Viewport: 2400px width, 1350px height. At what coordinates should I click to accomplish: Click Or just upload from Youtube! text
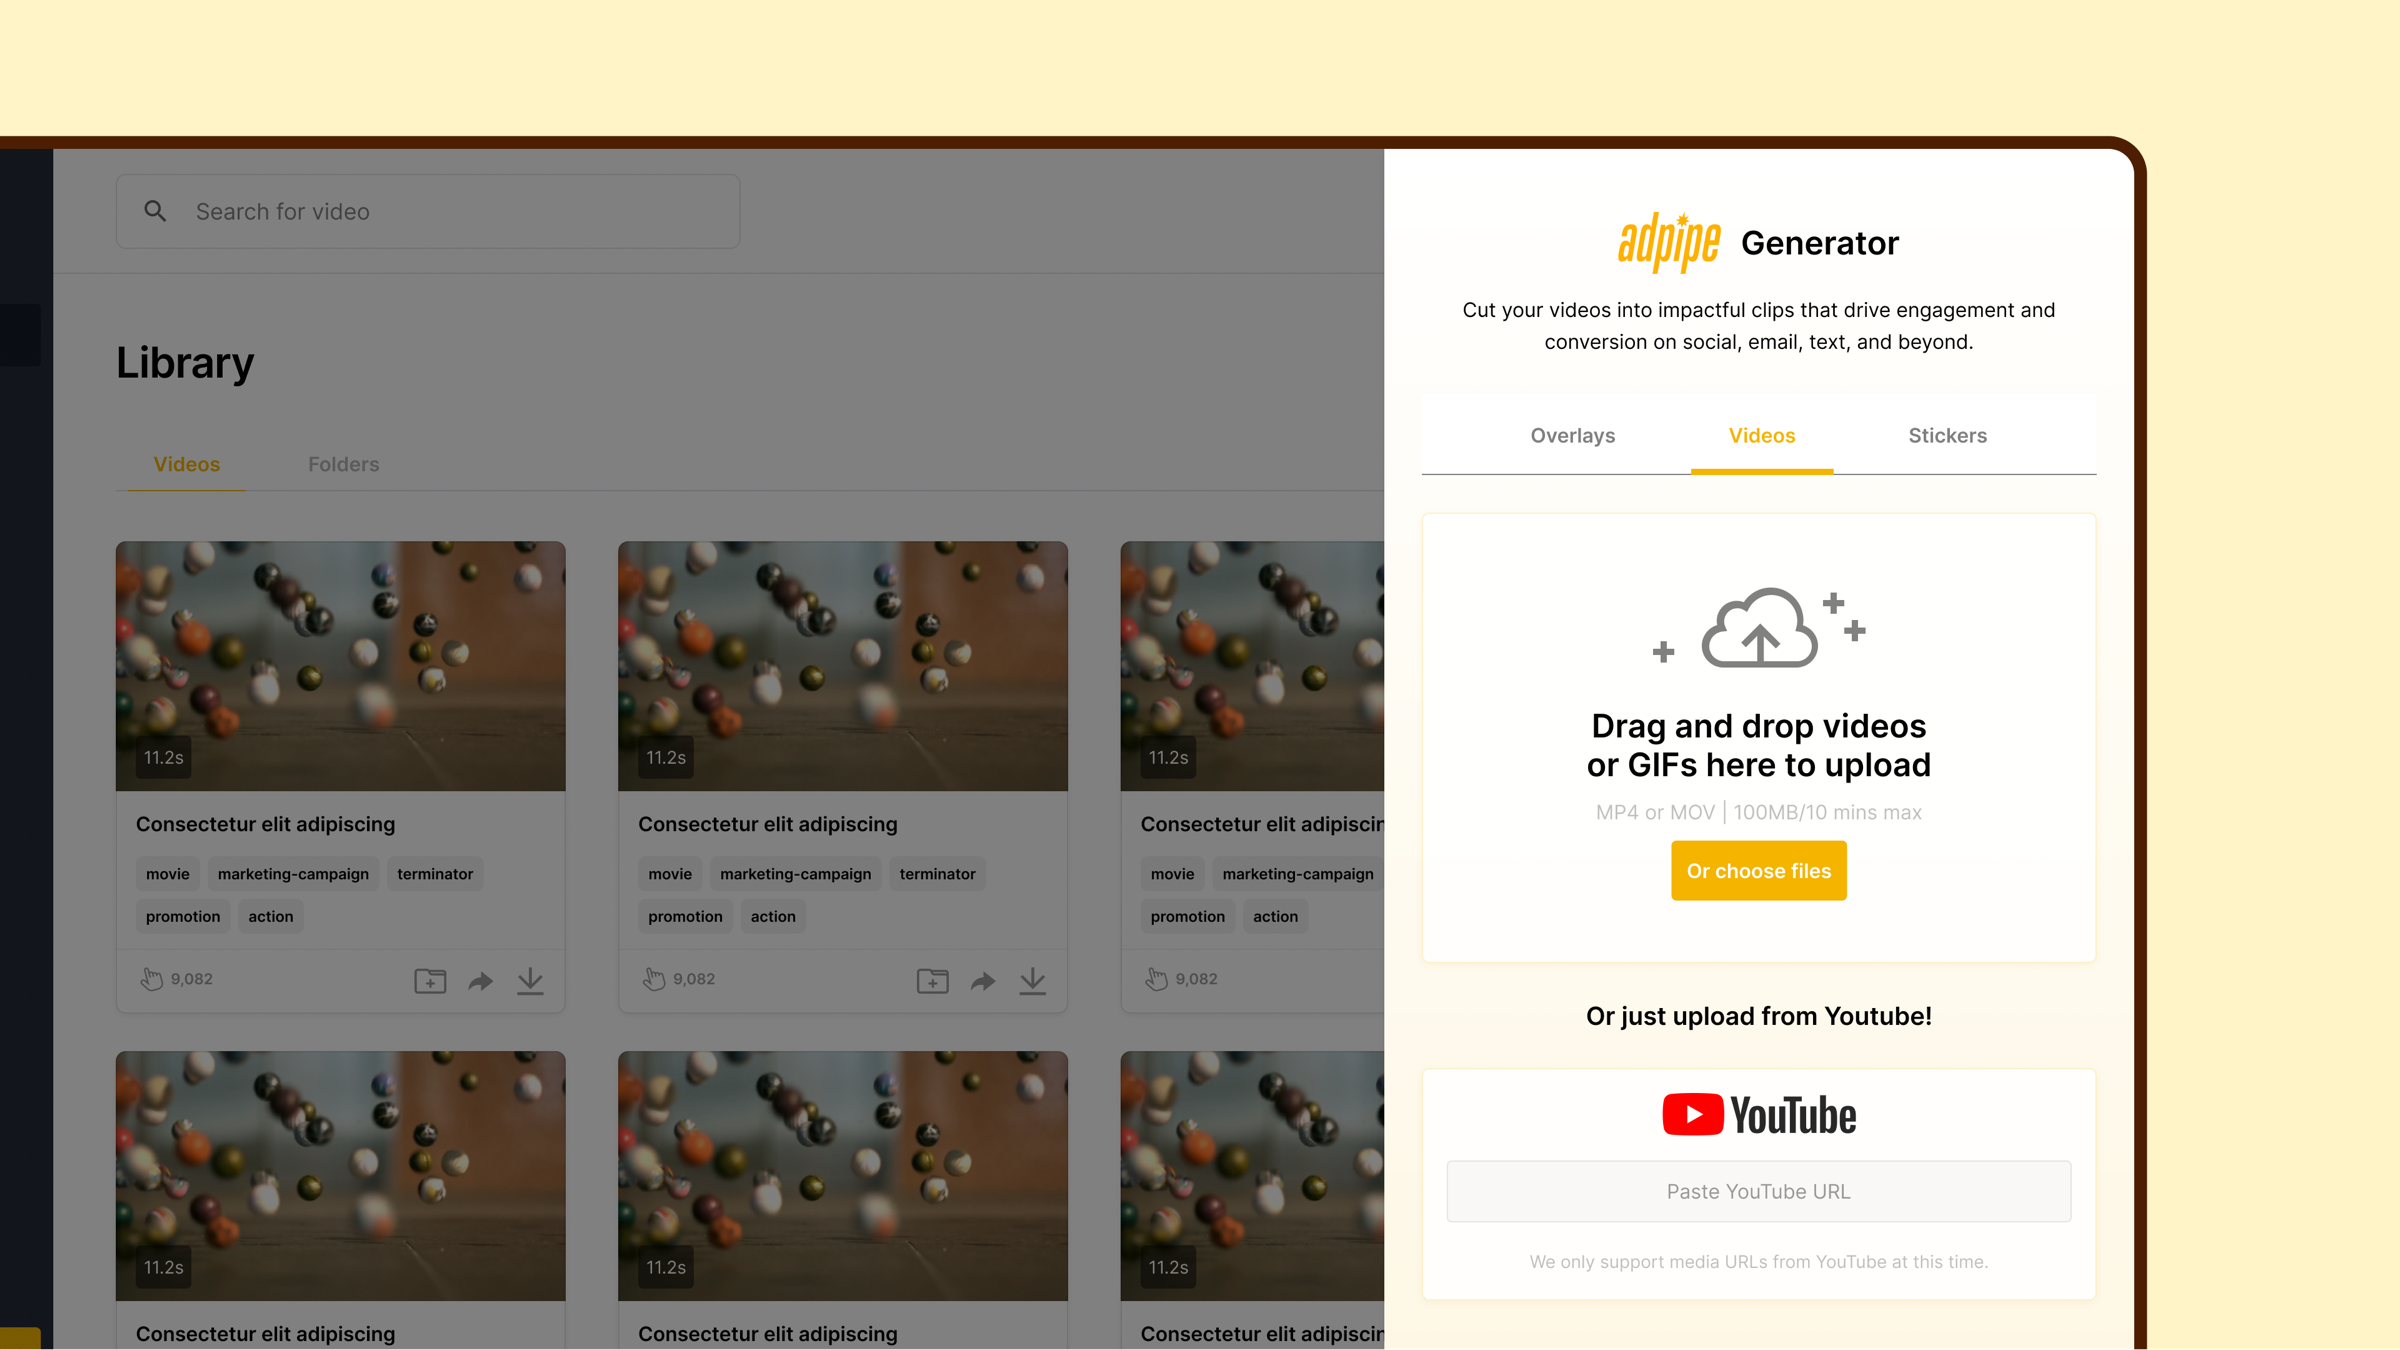(x=1758, y=1015)
